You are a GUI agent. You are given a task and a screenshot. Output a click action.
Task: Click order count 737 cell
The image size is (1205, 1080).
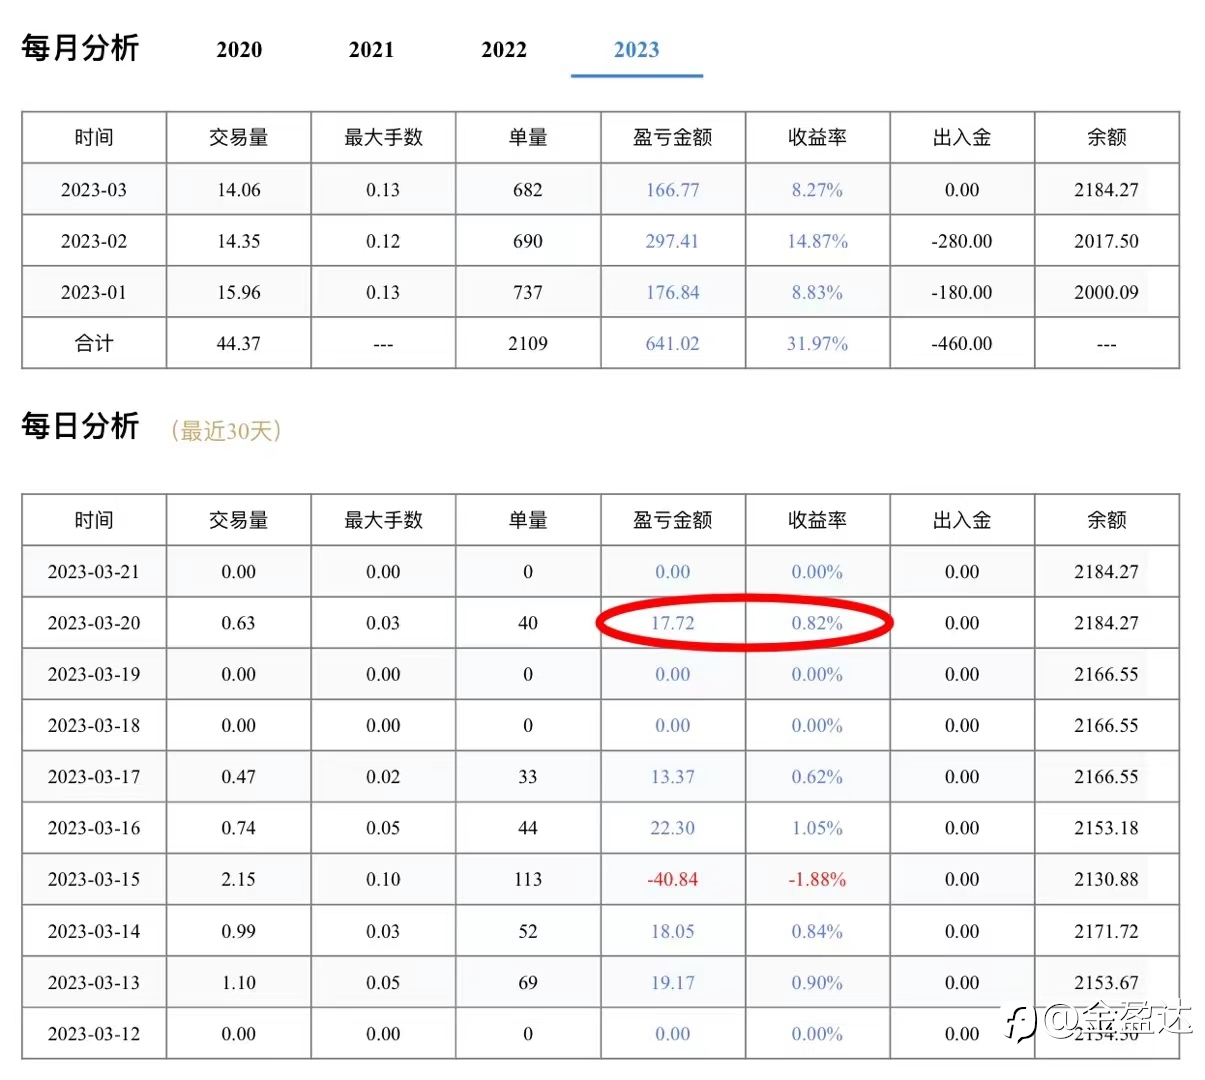528,293
